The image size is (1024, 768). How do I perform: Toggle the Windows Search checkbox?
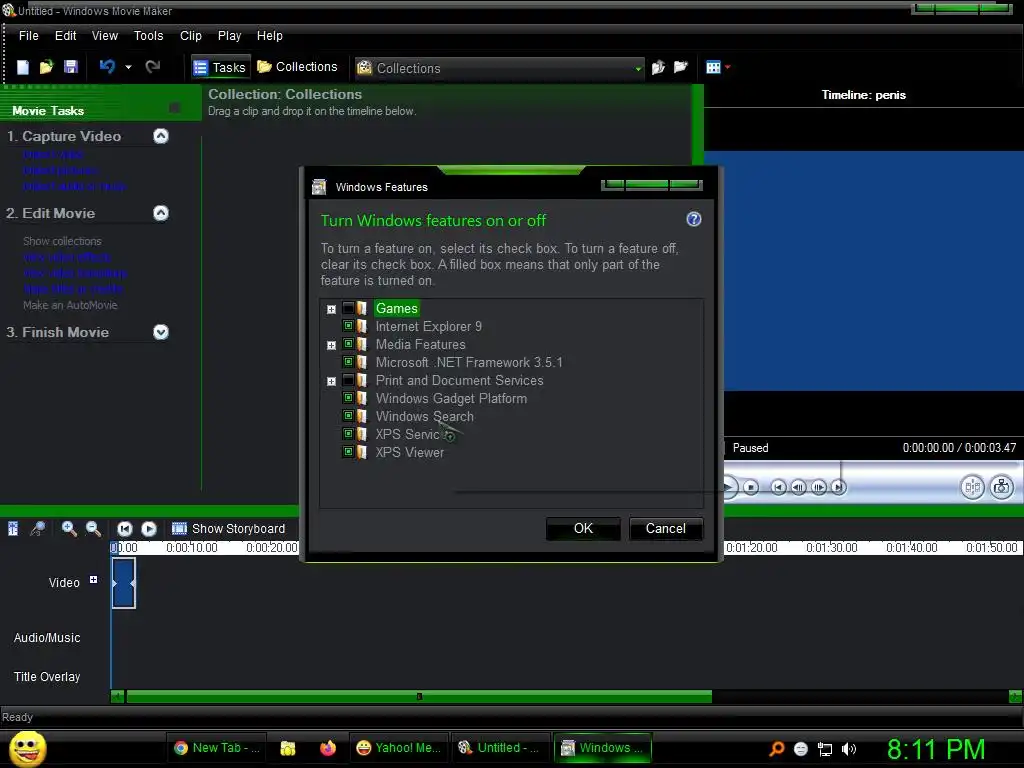click(348, 415)
